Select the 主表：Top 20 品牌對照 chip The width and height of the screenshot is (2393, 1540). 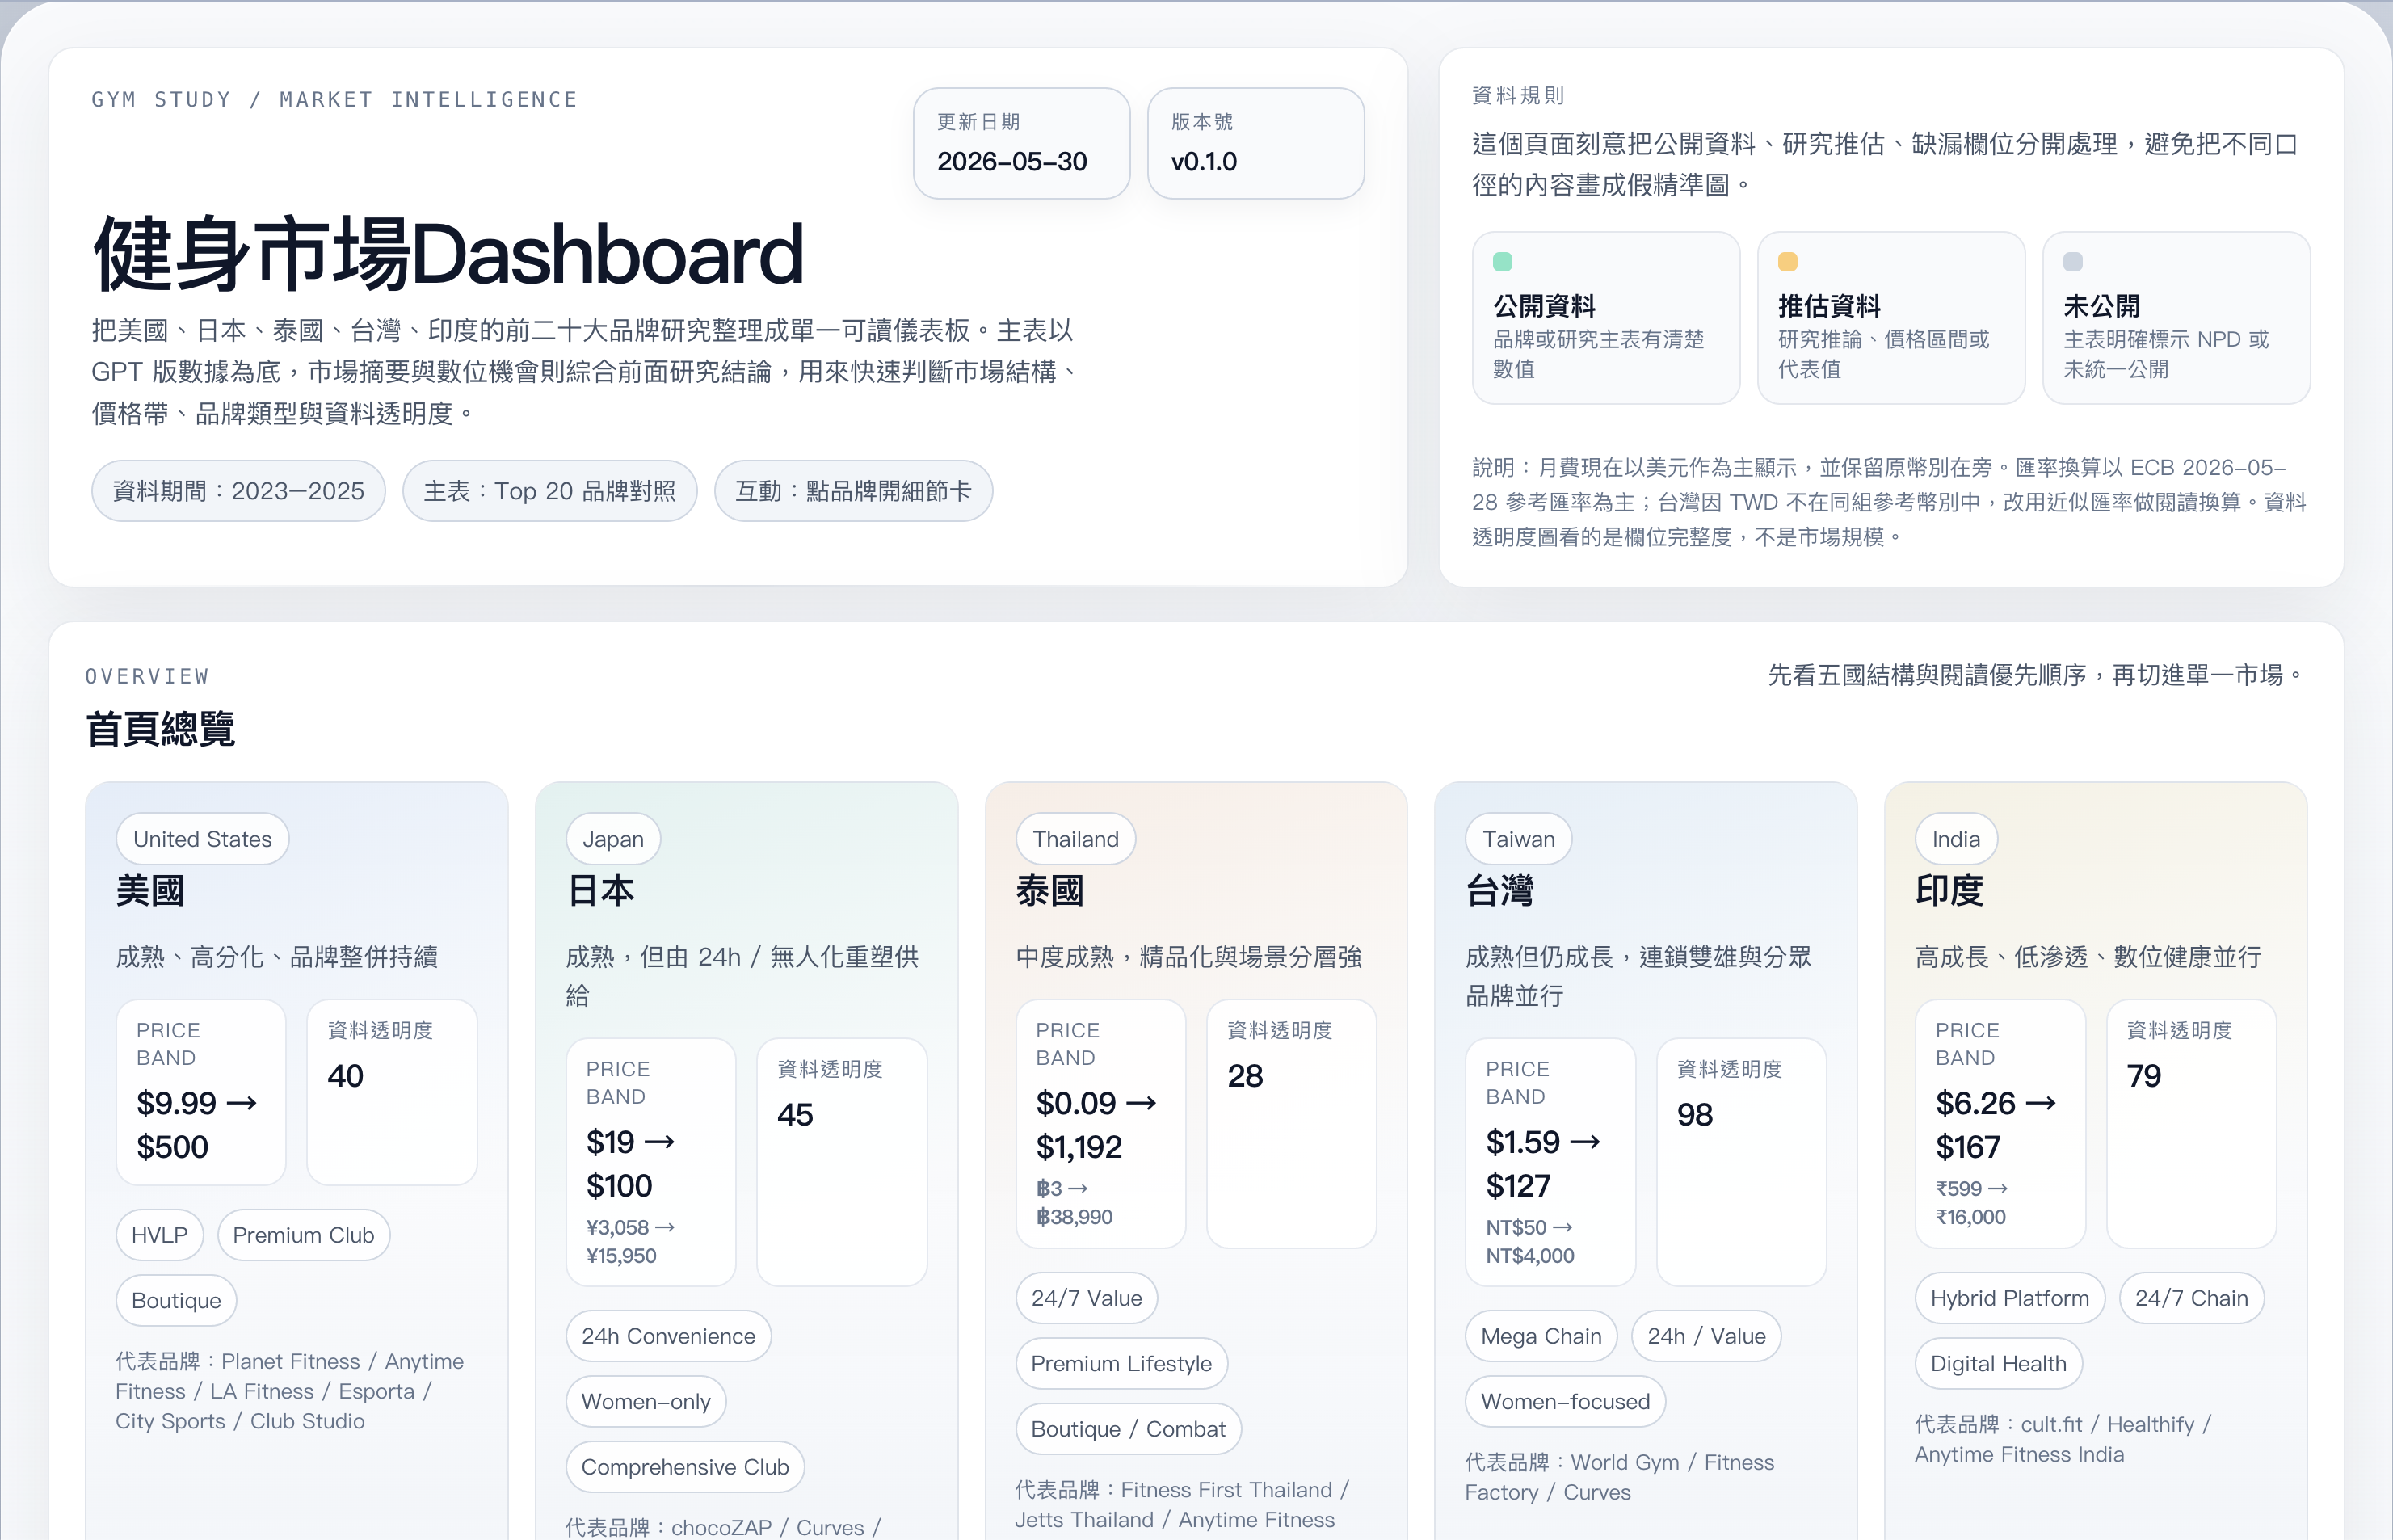(549, 491)
